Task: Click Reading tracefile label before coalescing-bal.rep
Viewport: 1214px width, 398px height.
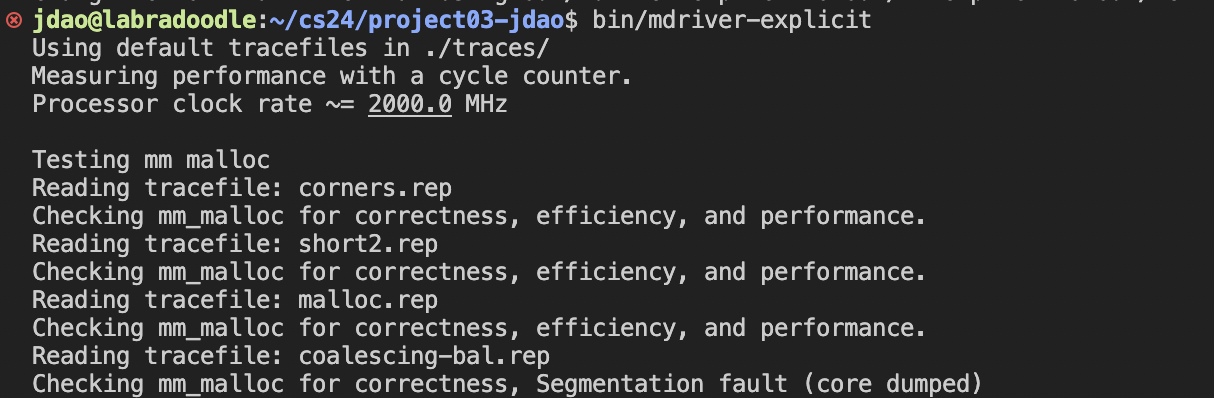Action: coord(158,356)
